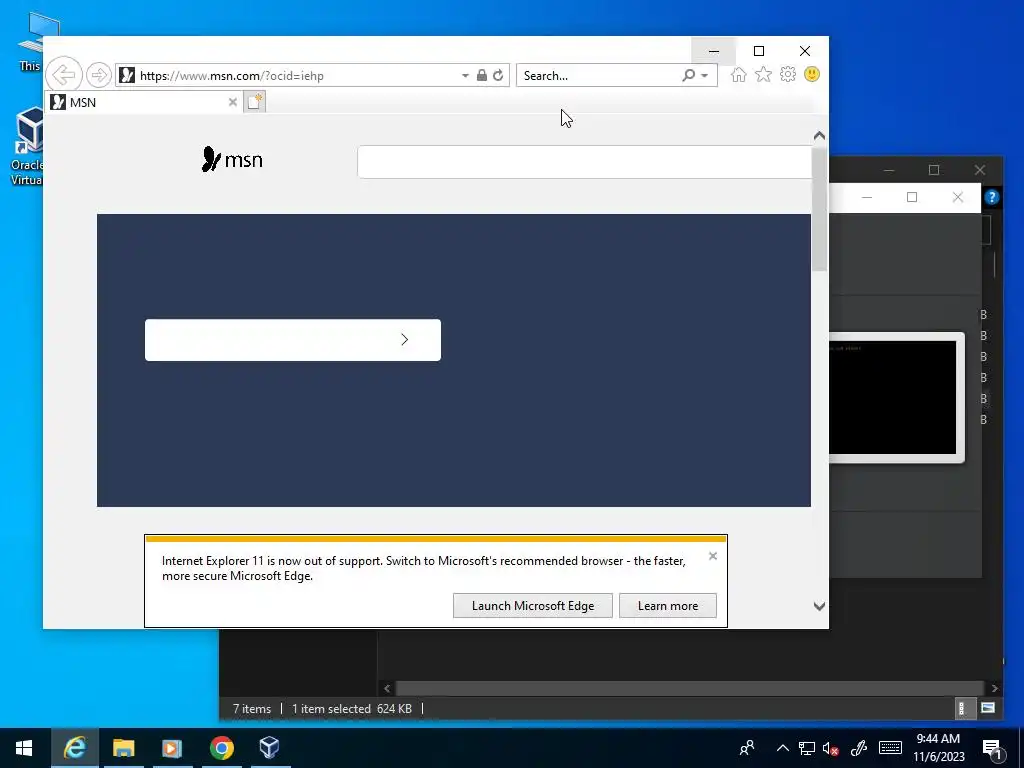Screen dimensions: 1024x768
Task: Click the page scroll down arrow
Action: tap(819, 606)
